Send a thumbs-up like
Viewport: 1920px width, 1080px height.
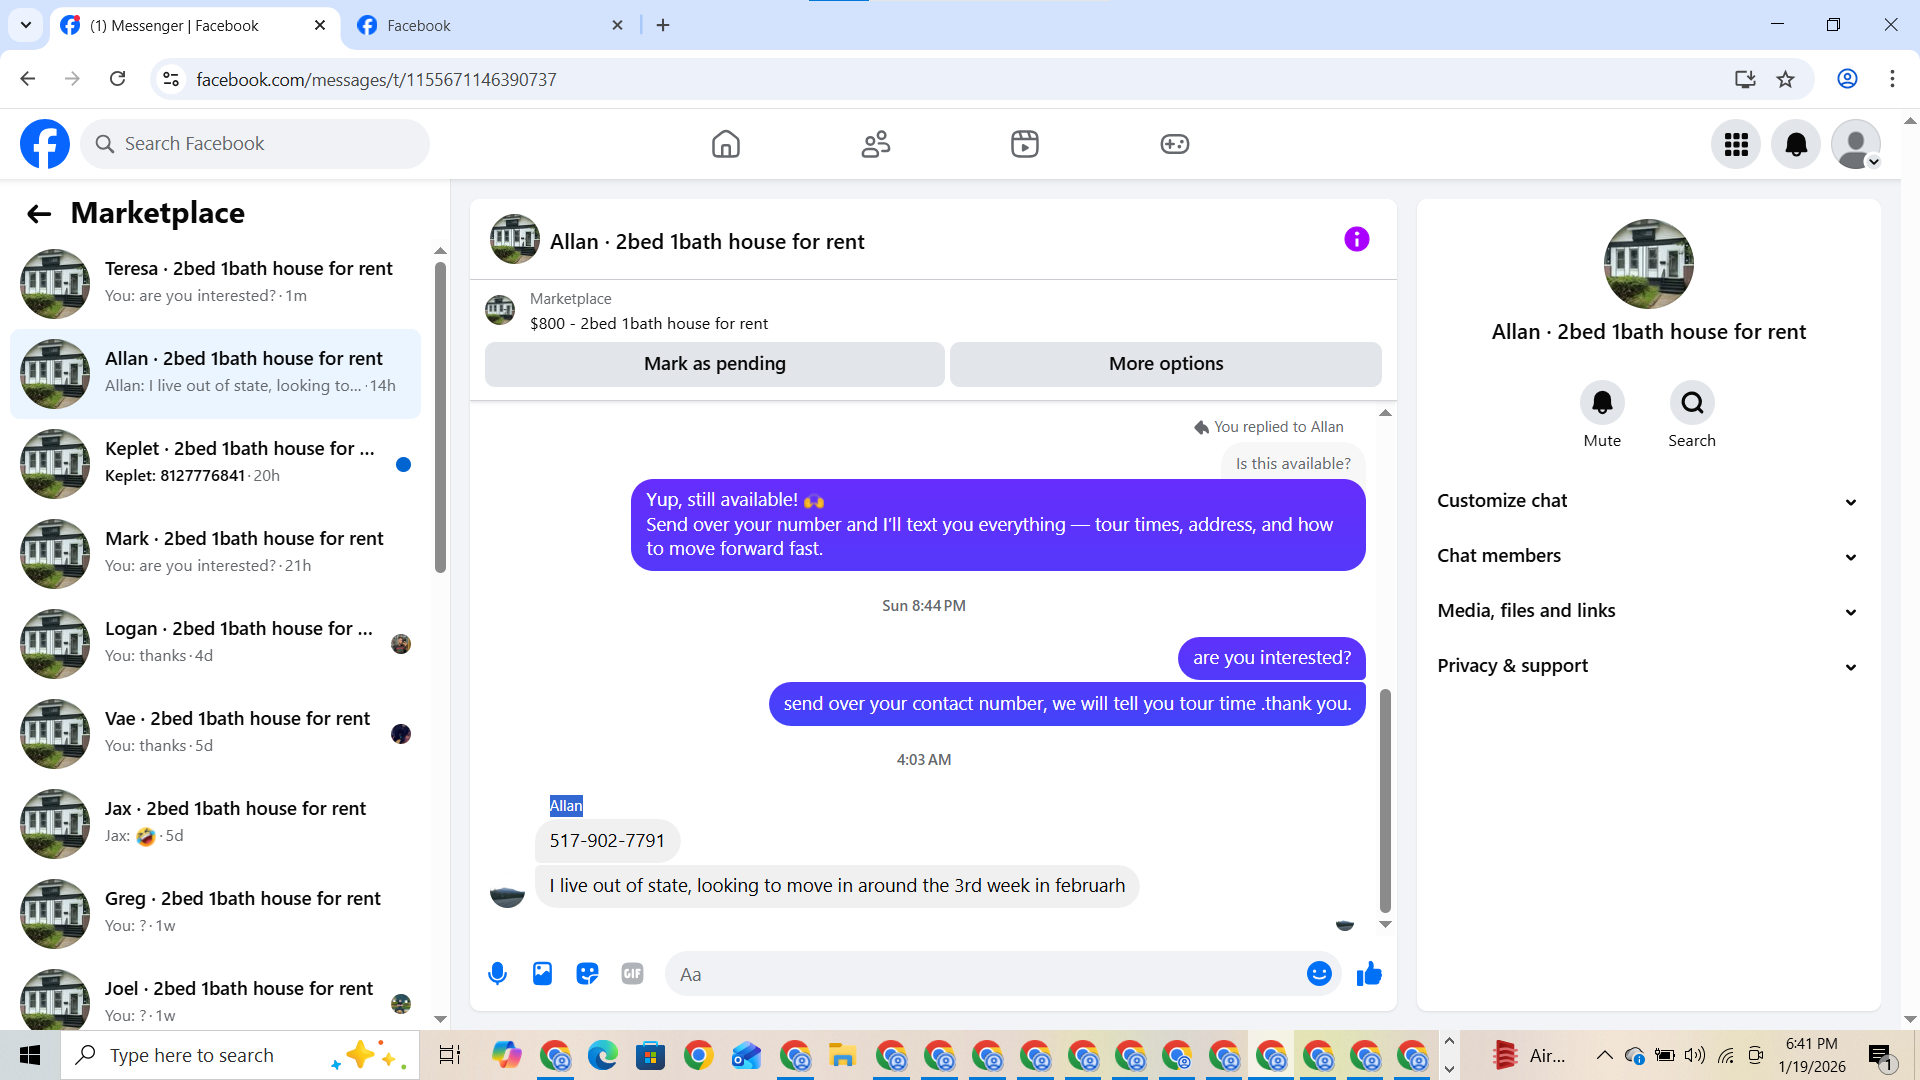tap(1369, 973)
